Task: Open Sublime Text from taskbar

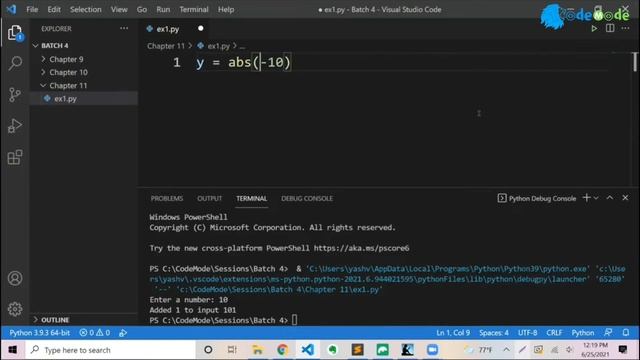Action: tap(358, 350)
